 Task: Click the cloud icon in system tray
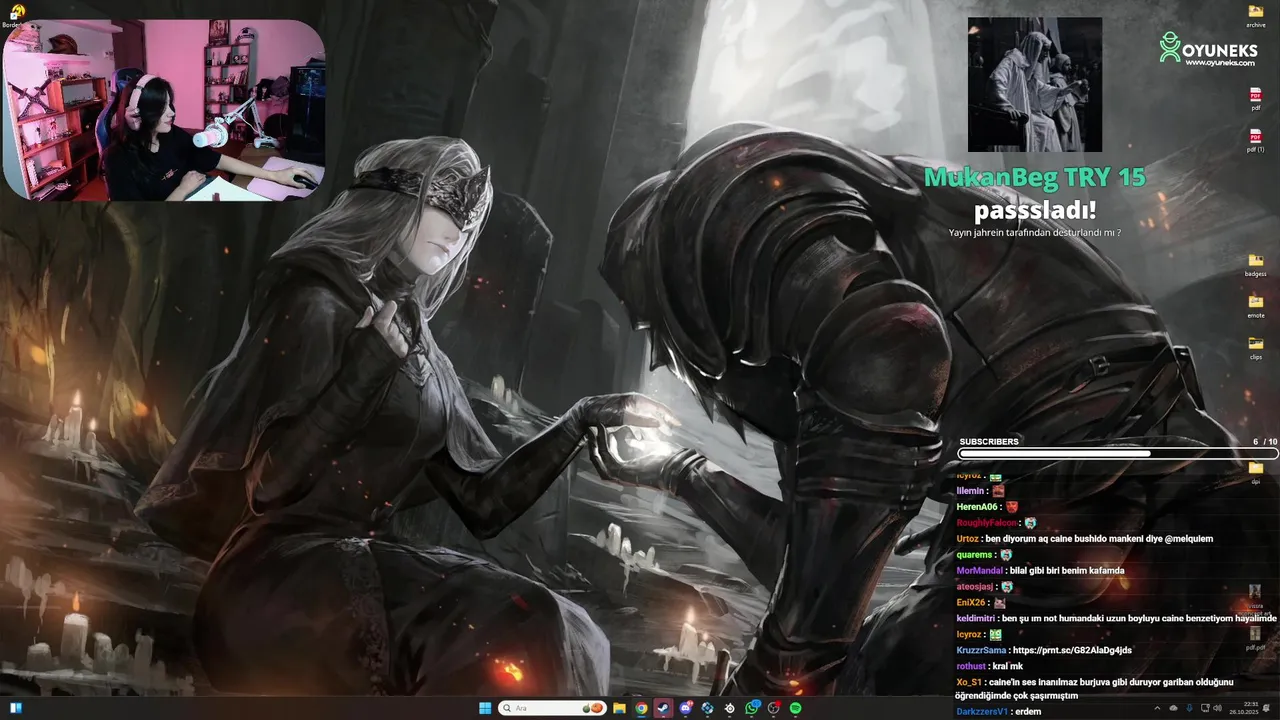coord(1173,708)
